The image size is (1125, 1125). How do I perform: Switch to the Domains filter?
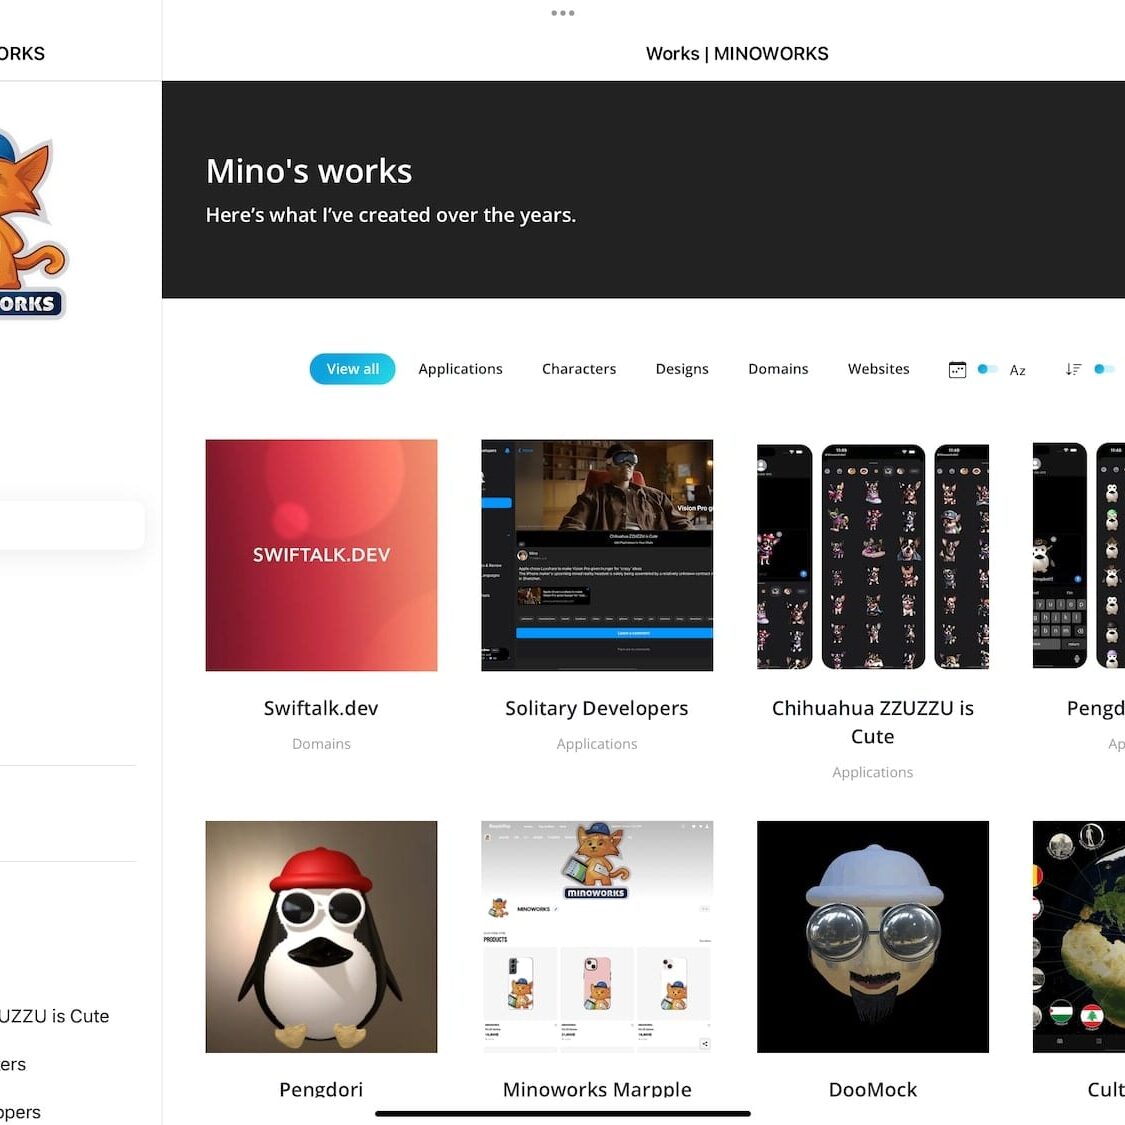[x=778, y=369]
